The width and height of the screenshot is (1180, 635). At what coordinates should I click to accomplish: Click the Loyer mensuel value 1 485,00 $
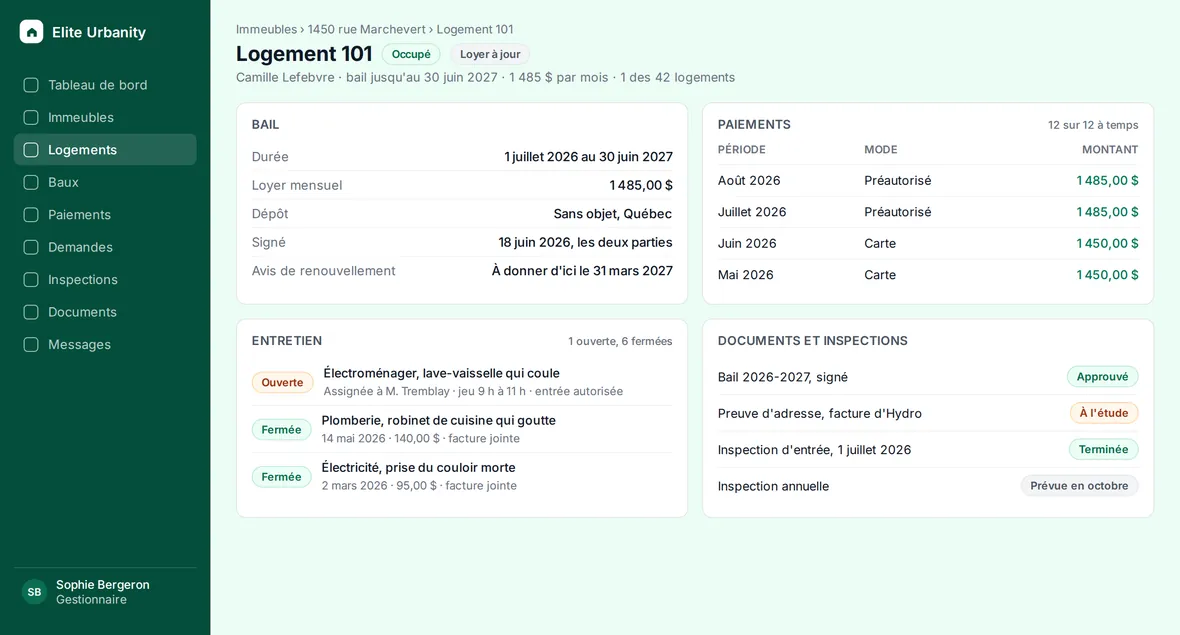coord(641,185)
